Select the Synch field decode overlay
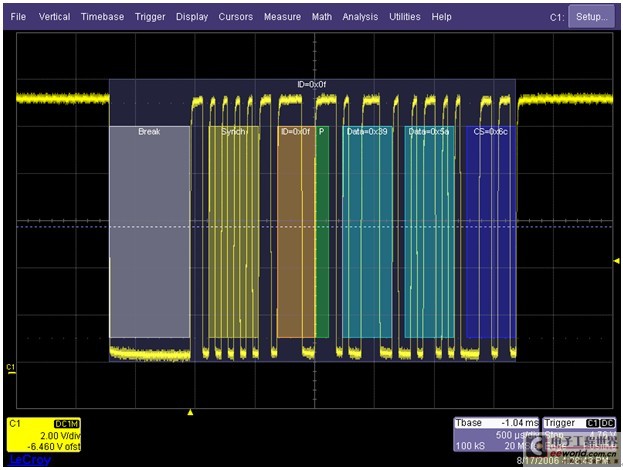623x470 pixels. tap(233, 232)
